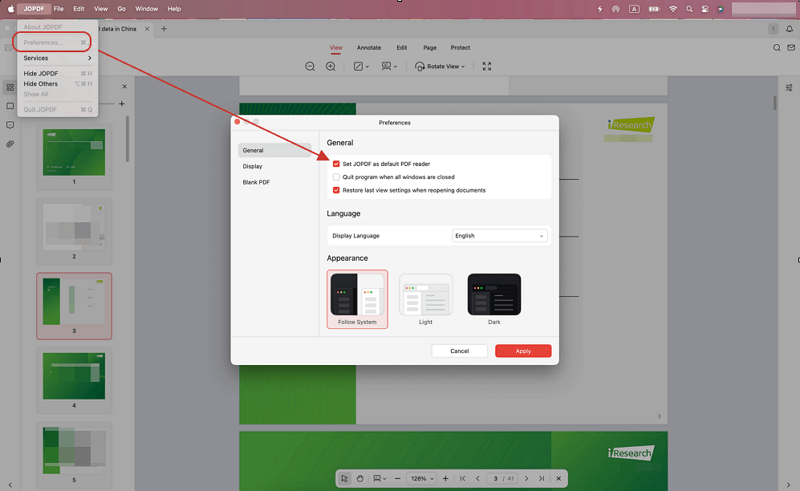Toggle Set JOPDF as default PDF reader
The height and width of the screenshot is (491, 800).
[336, 164]
